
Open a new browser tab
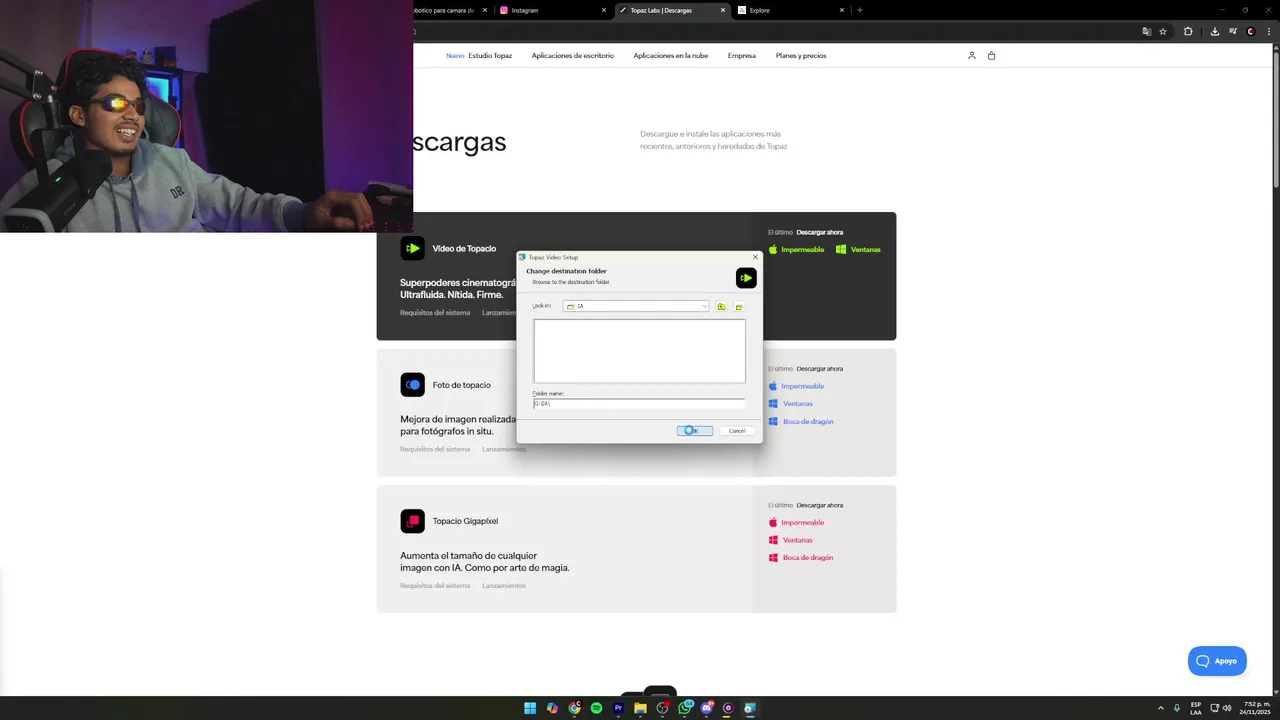[x=860, y=10]
